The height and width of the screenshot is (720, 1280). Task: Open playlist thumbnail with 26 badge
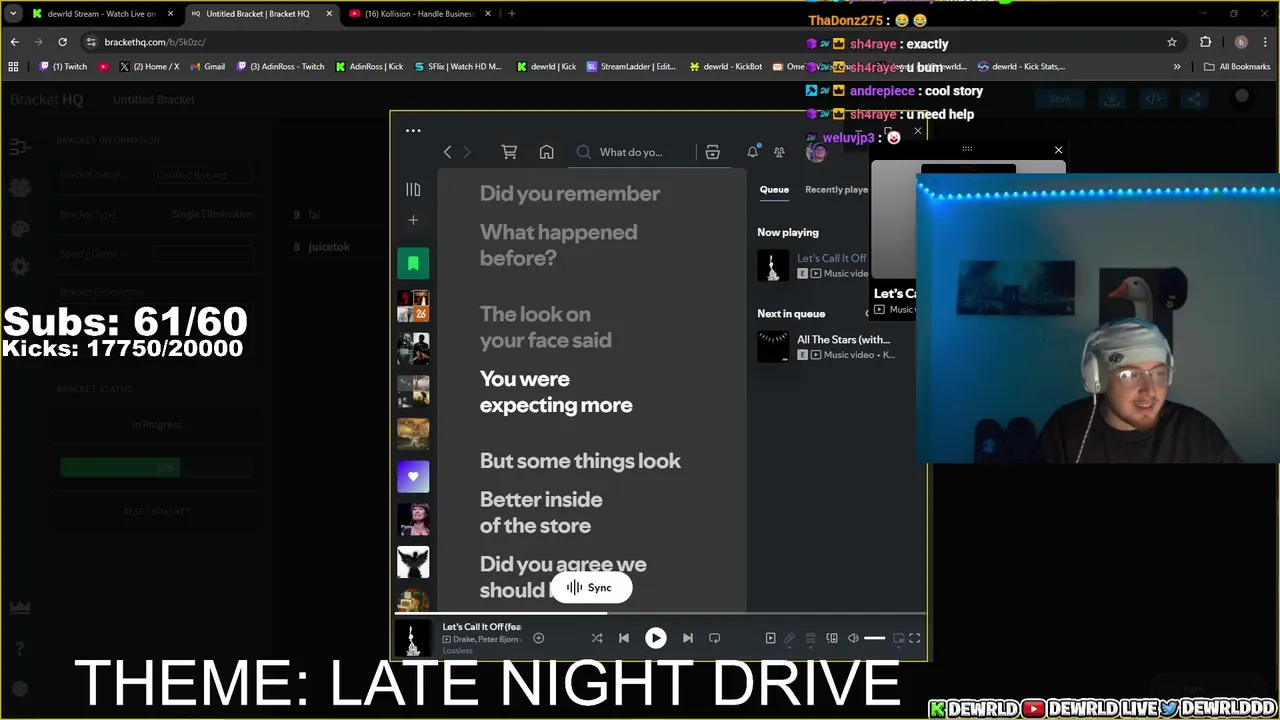413,306
